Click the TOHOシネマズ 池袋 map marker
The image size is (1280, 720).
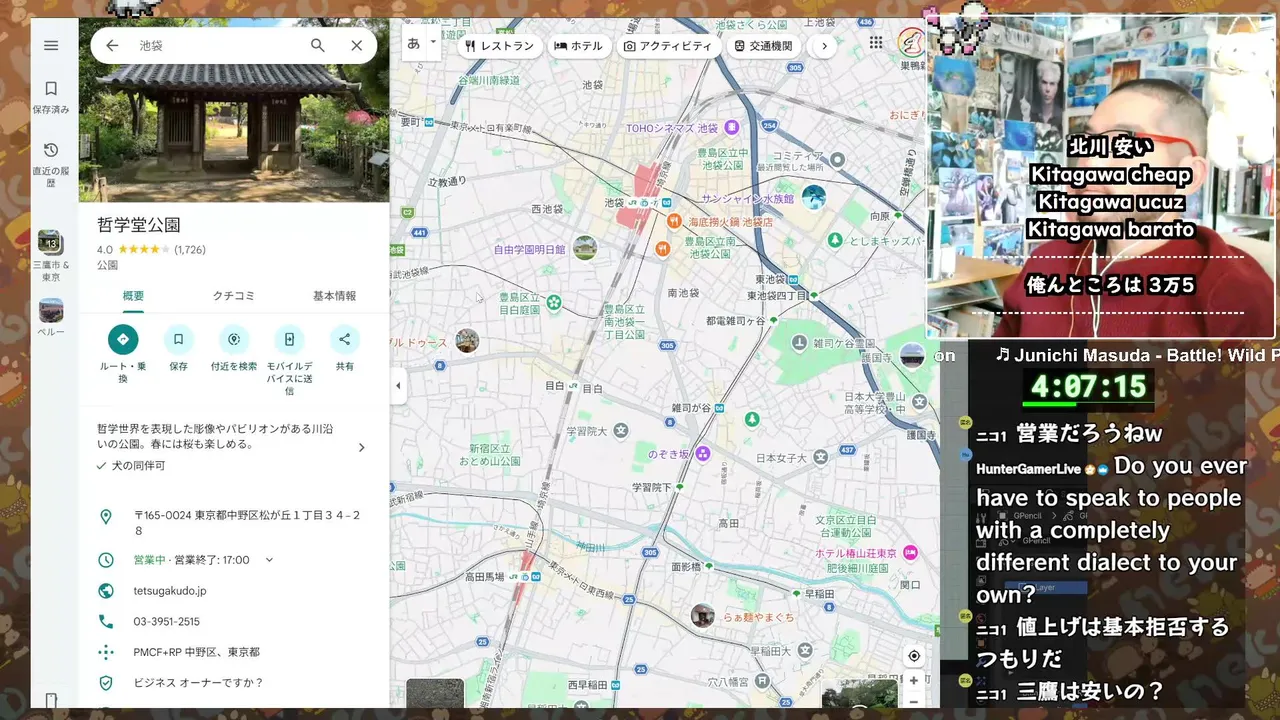click(x=731, y=128)
